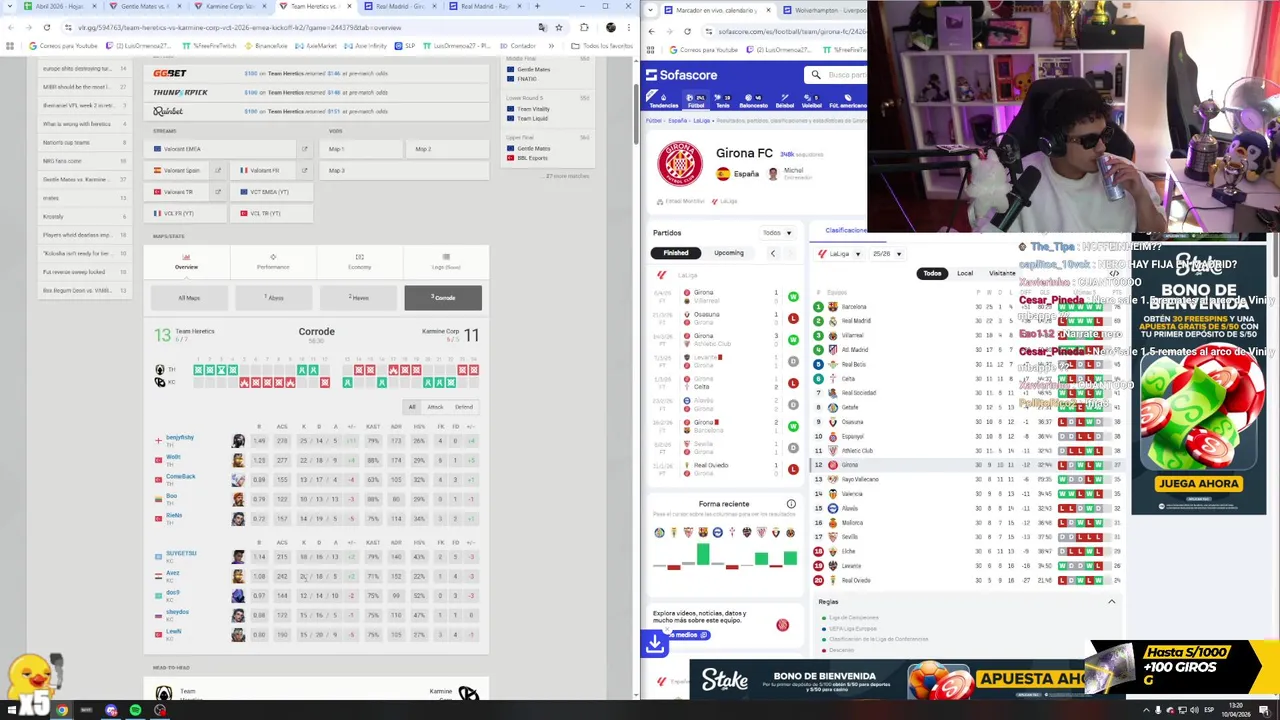1280x720 pixels.
Task: Show previous matches with the left arrow
Action: pos(772,253)
